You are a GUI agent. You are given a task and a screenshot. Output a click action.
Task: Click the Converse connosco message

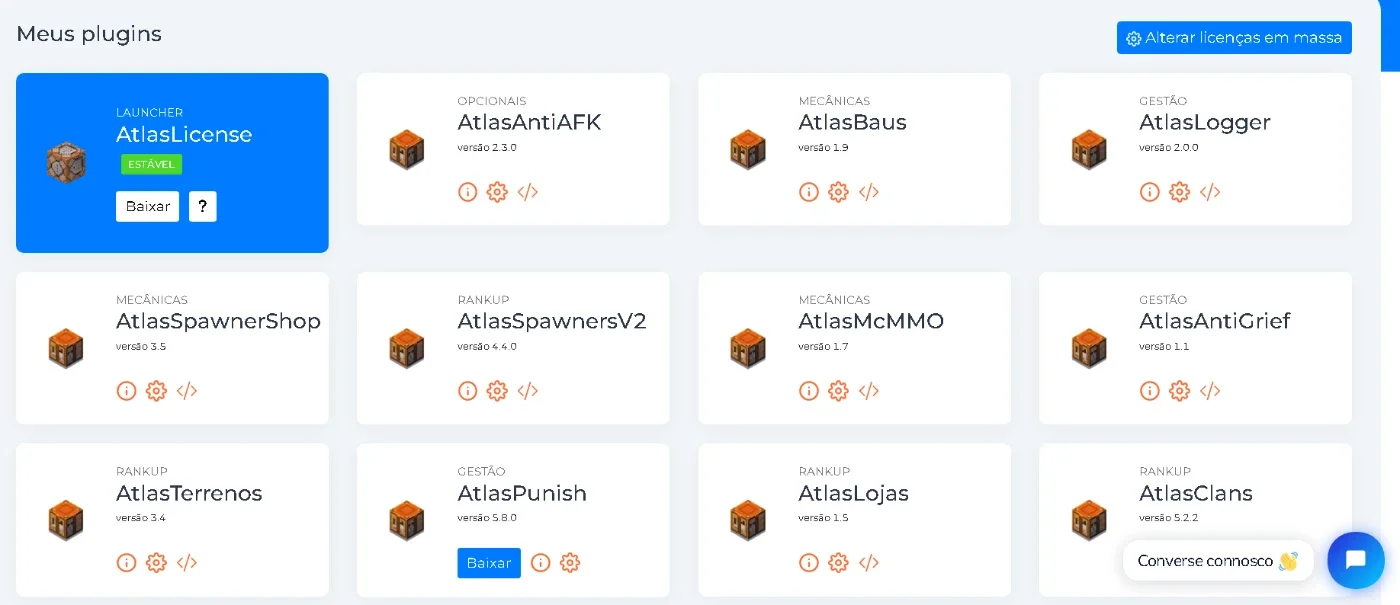(1218, 561)
